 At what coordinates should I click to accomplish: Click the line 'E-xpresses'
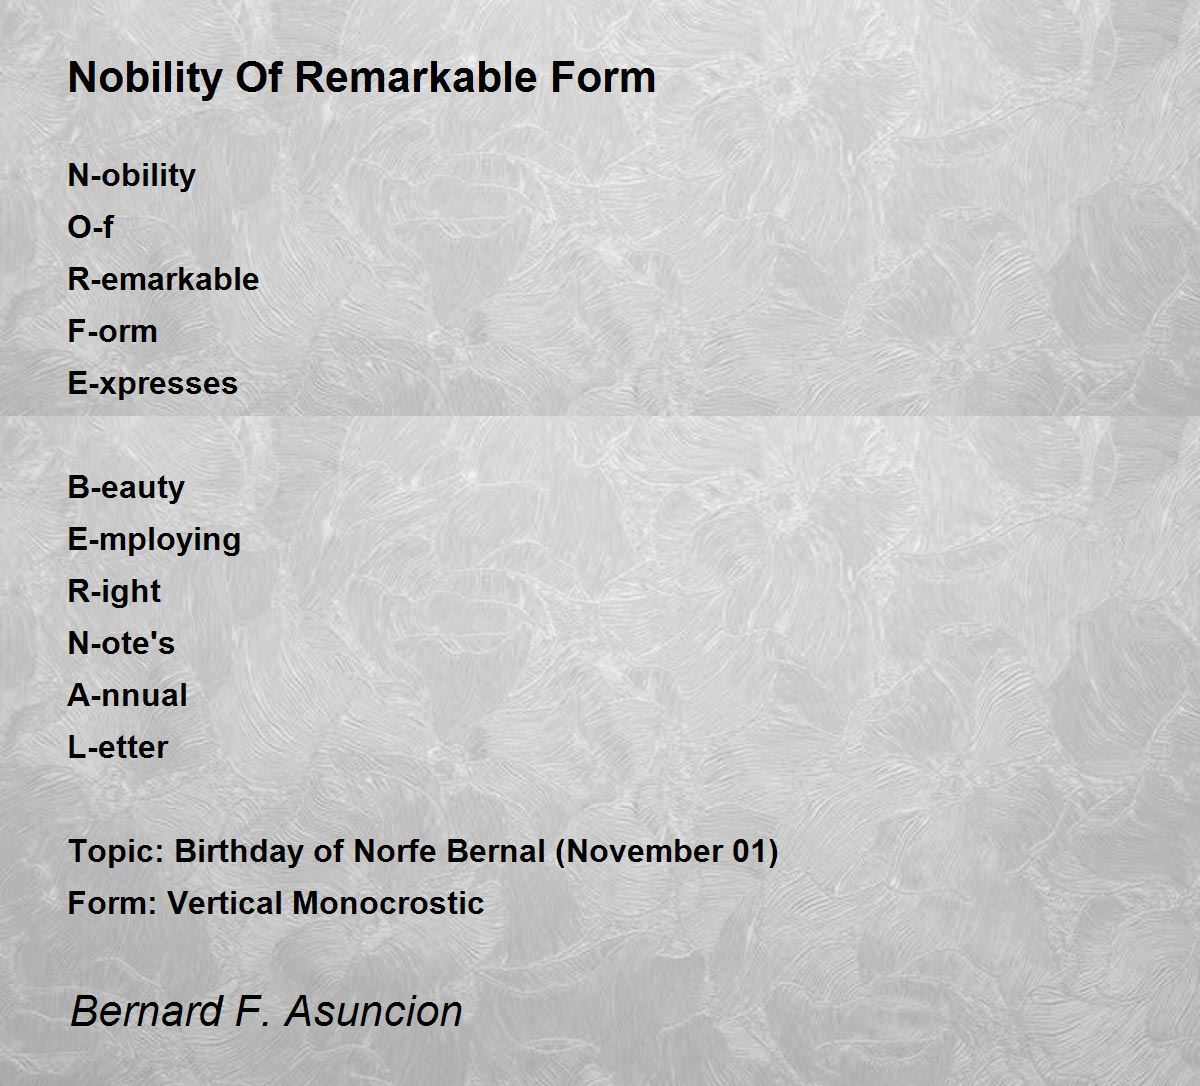click(x=152, y=384)
